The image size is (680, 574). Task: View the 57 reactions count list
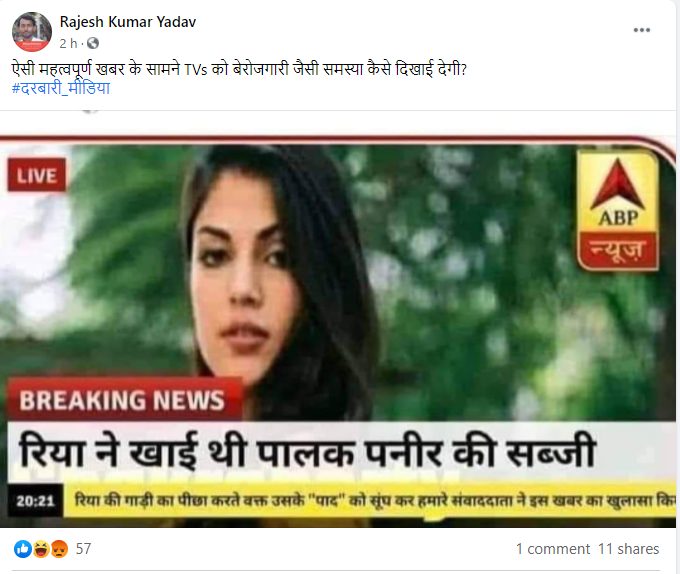[x=83, y=549]
